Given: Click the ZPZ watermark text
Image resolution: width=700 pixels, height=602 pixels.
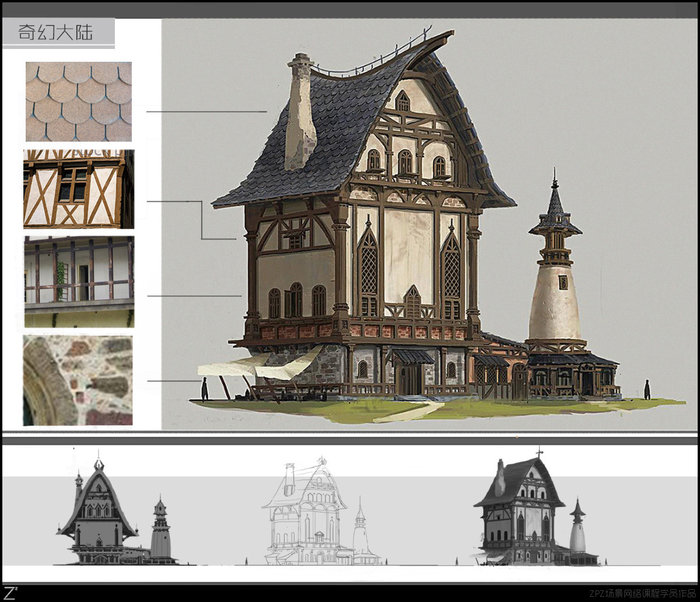Looking at the screenshot, I should point(640,593).
